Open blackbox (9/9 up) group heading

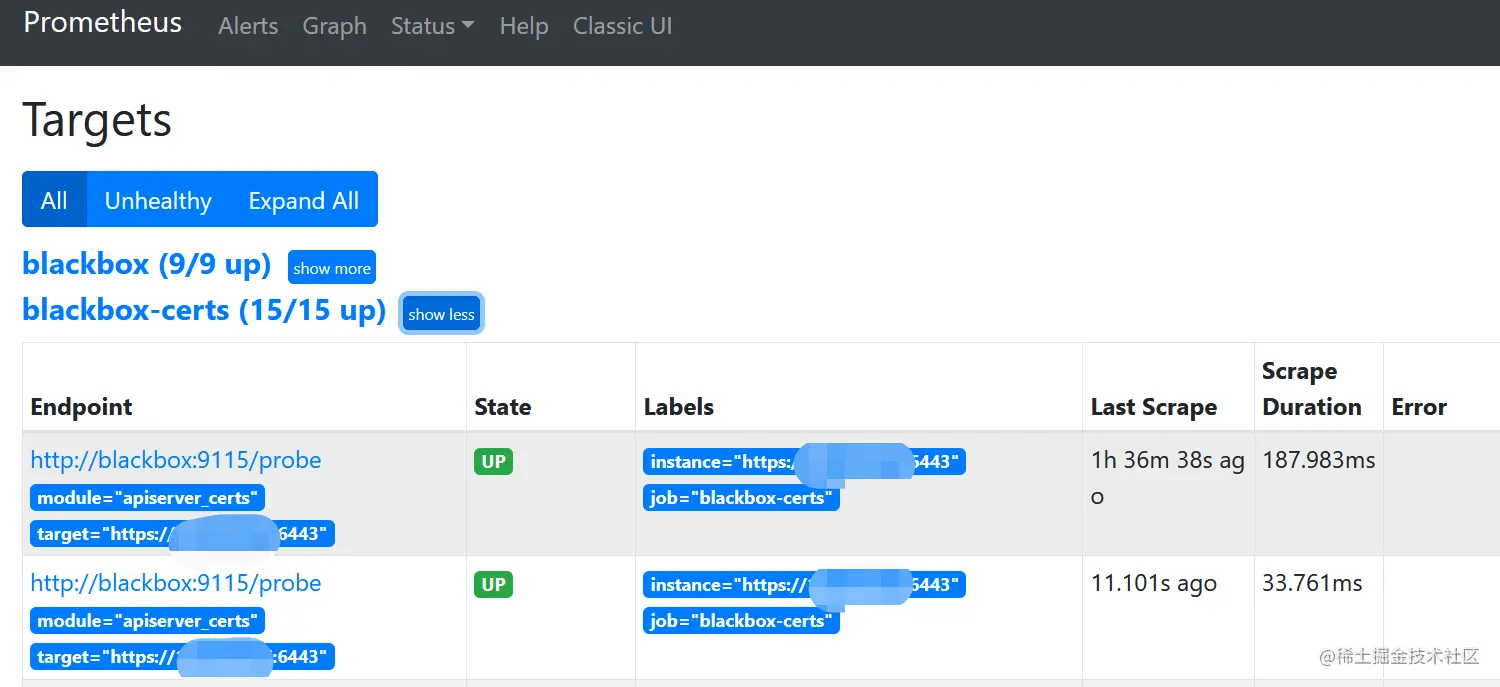pyautogui.click(x=147, y=264)
